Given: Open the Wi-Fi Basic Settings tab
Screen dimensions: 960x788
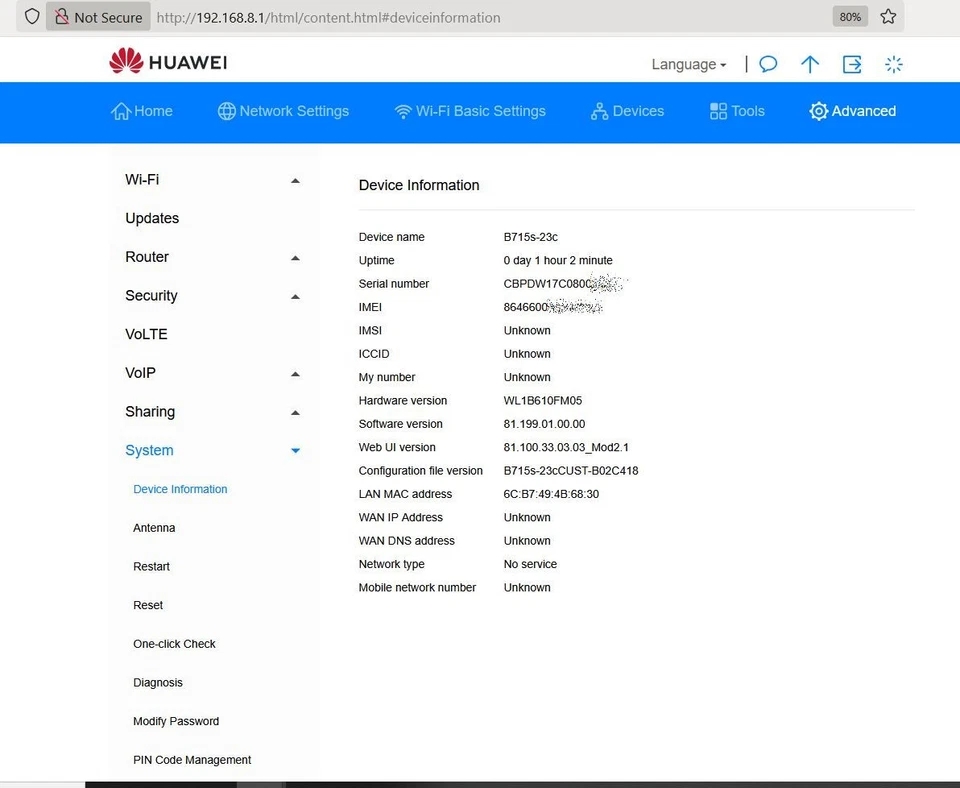Looking at the screenshot, I should (x=470, y=111).
